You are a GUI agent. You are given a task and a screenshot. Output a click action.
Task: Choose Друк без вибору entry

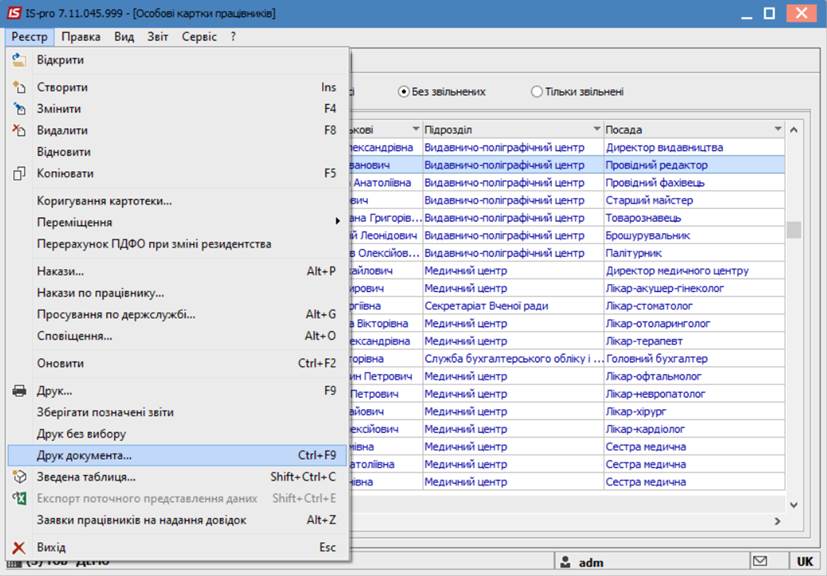click(177, 434)
